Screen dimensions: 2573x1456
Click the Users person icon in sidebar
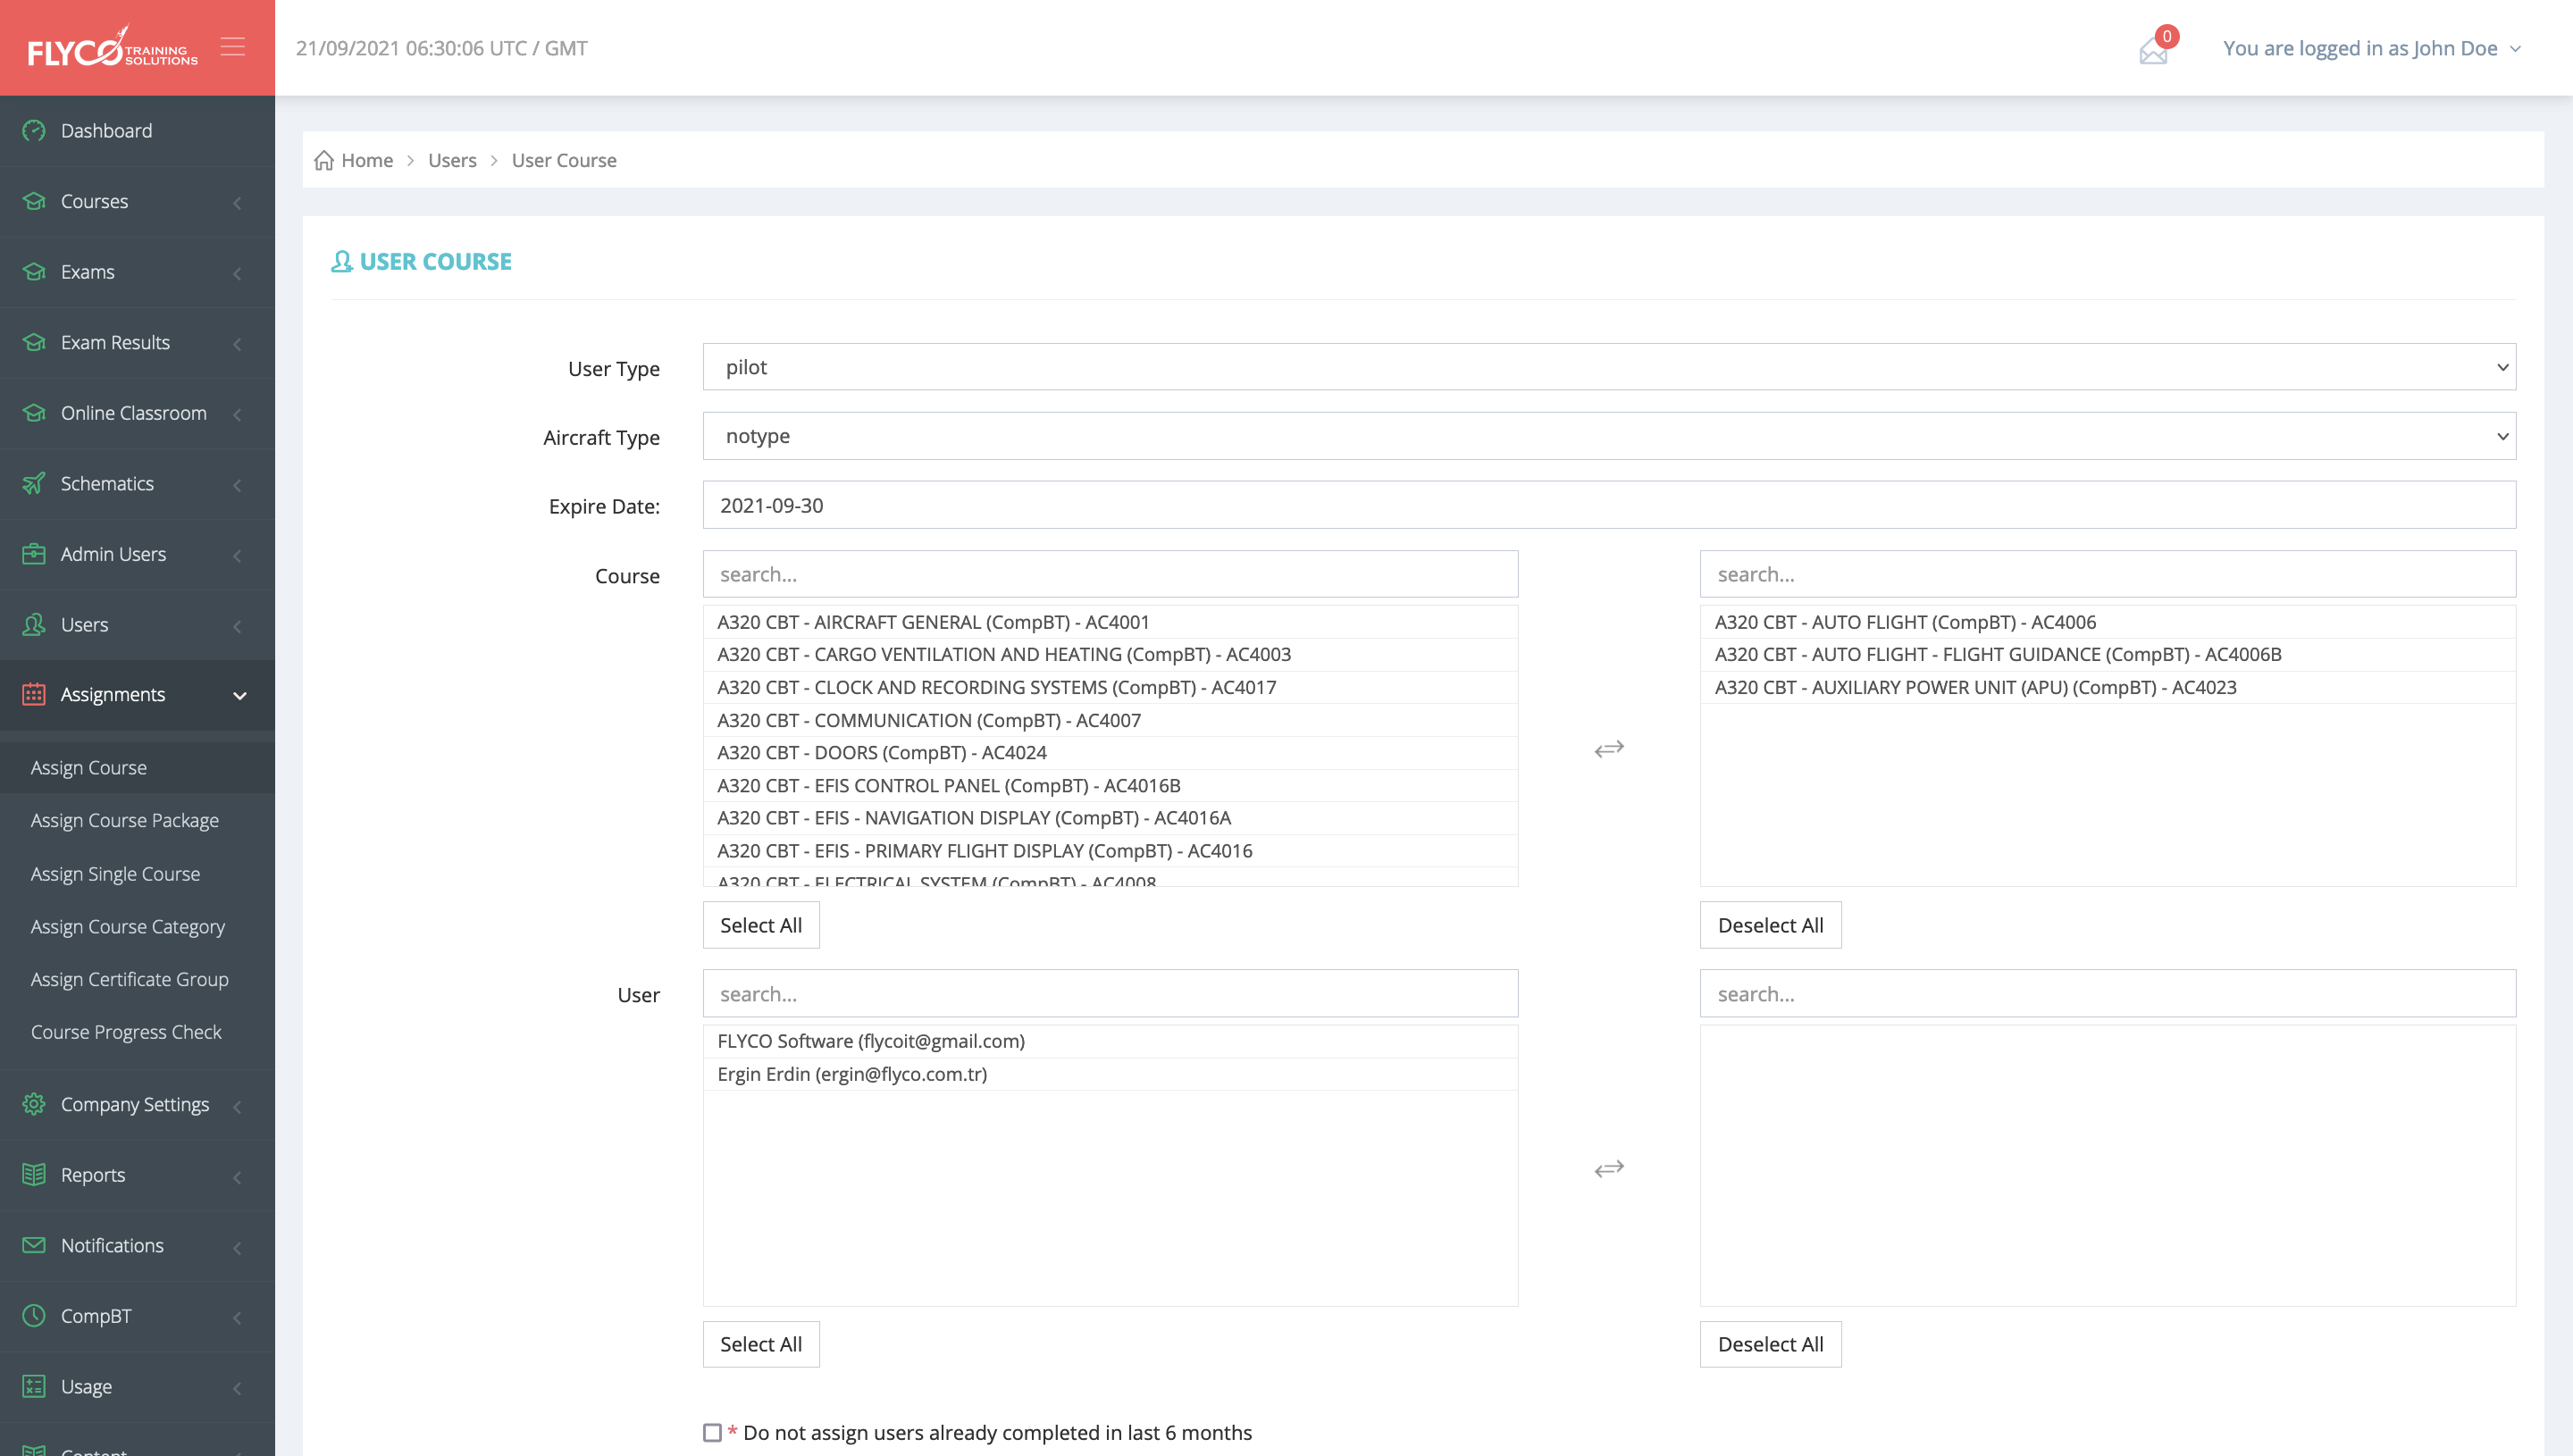34,625
